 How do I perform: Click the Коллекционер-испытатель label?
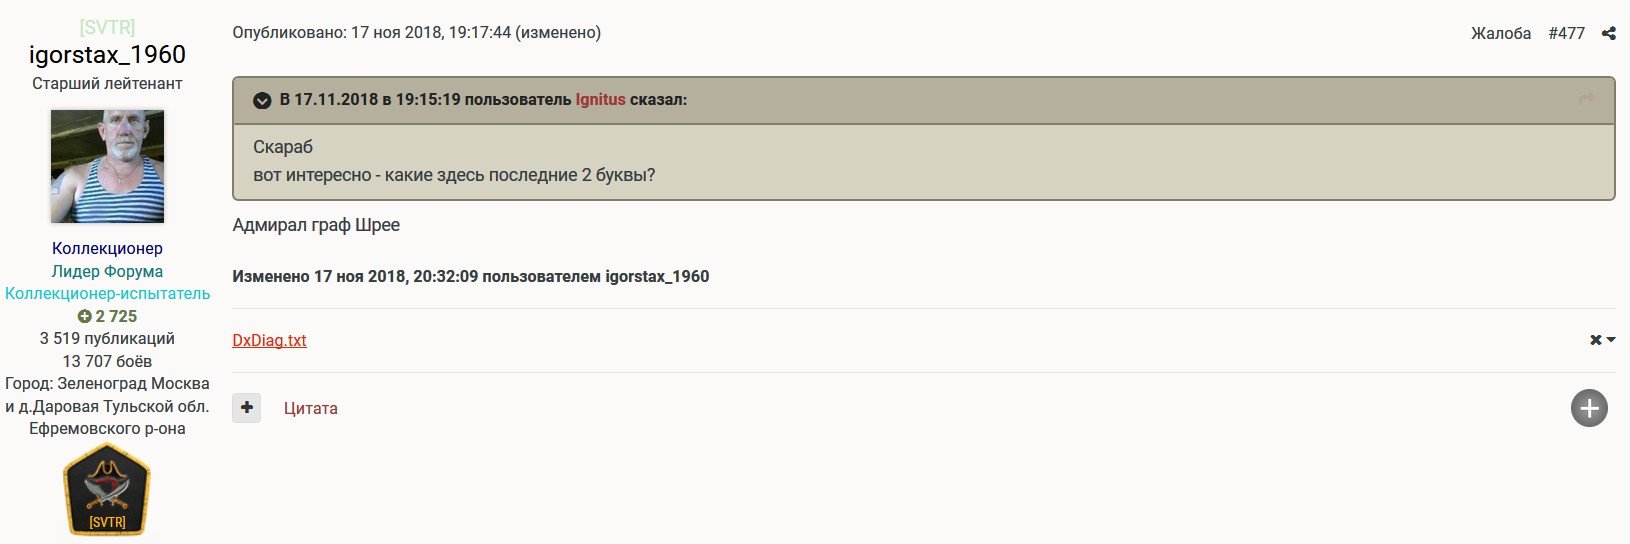[x=107, y=293]
